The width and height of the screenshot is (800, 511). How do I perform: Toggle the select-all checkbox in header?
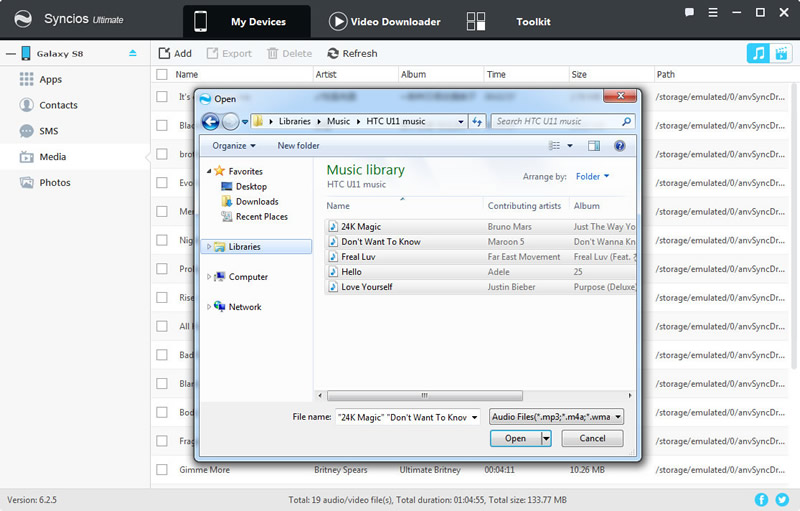(162, 74)
